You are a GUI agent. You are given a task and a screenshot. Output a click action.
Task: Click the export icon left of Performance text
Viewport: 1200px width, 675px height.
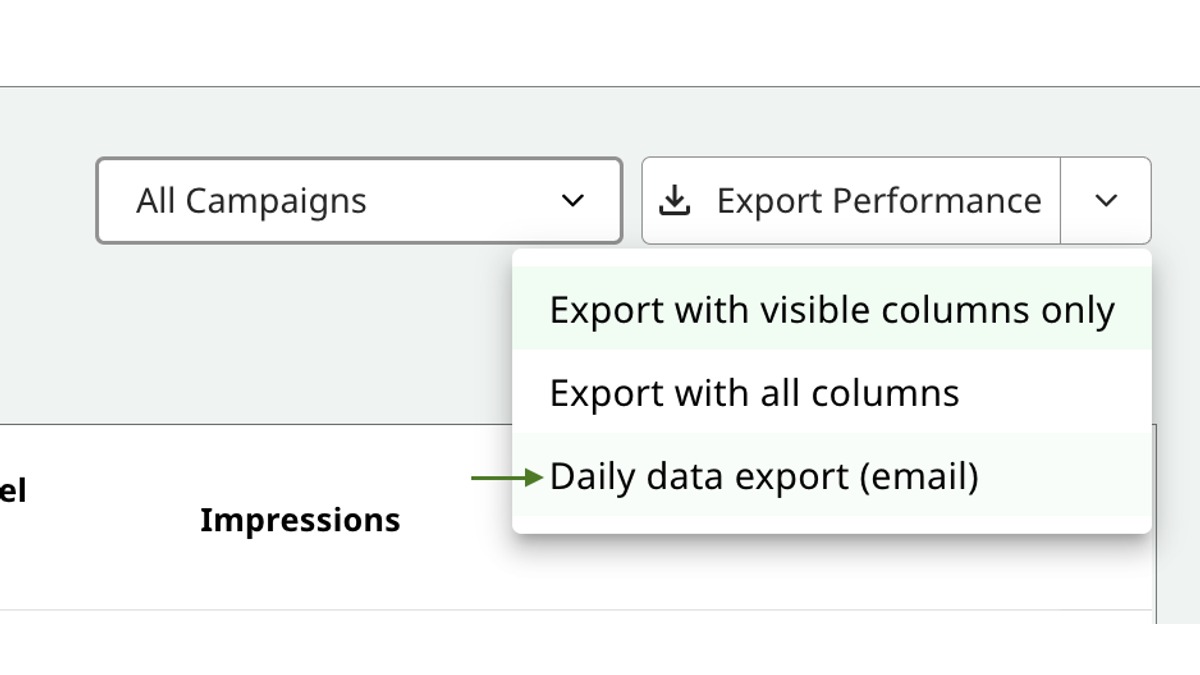[x=676, y=200]
